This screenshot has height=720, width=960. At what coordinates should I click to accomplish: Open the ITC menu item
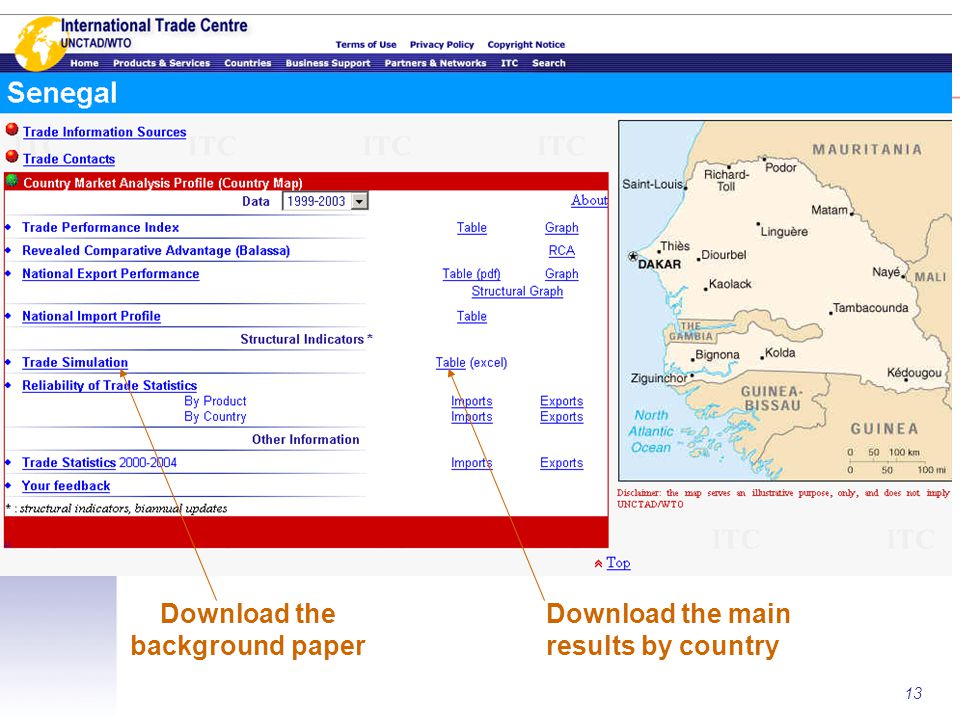pyautogui.click(x=509, y=63)
